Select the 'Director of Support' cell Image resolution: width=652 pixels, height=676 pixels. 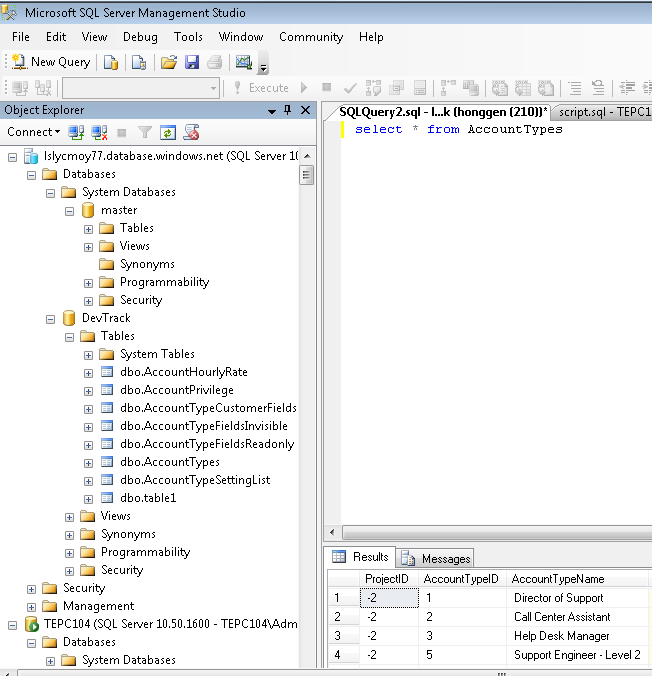577,598
